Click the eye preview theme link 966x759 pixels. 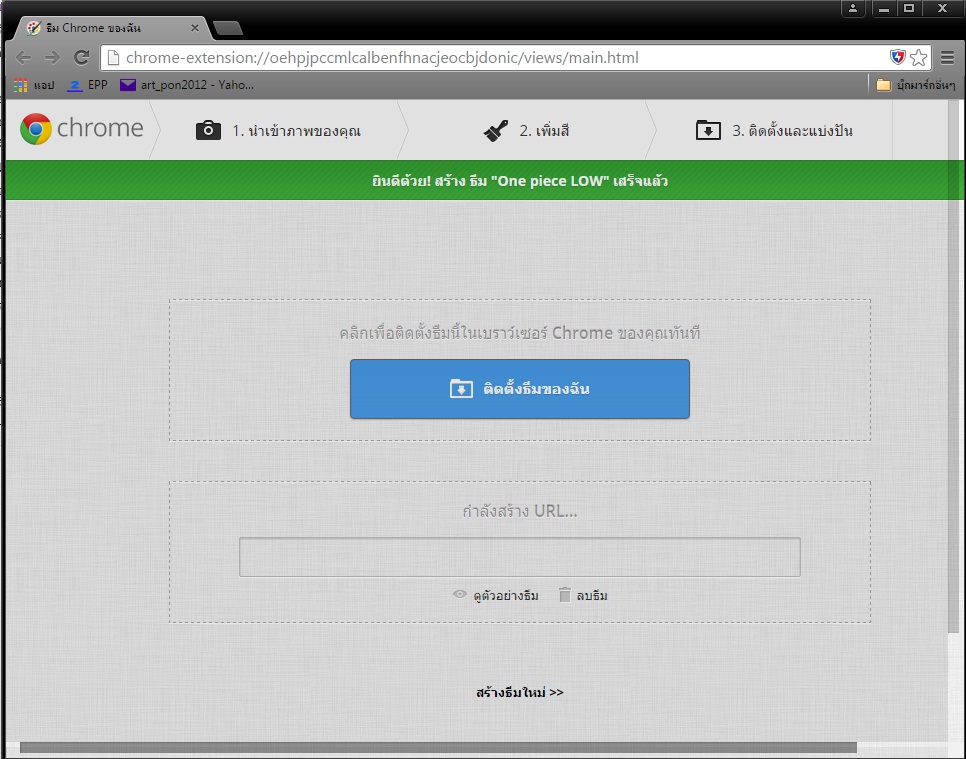coord(496,595)
